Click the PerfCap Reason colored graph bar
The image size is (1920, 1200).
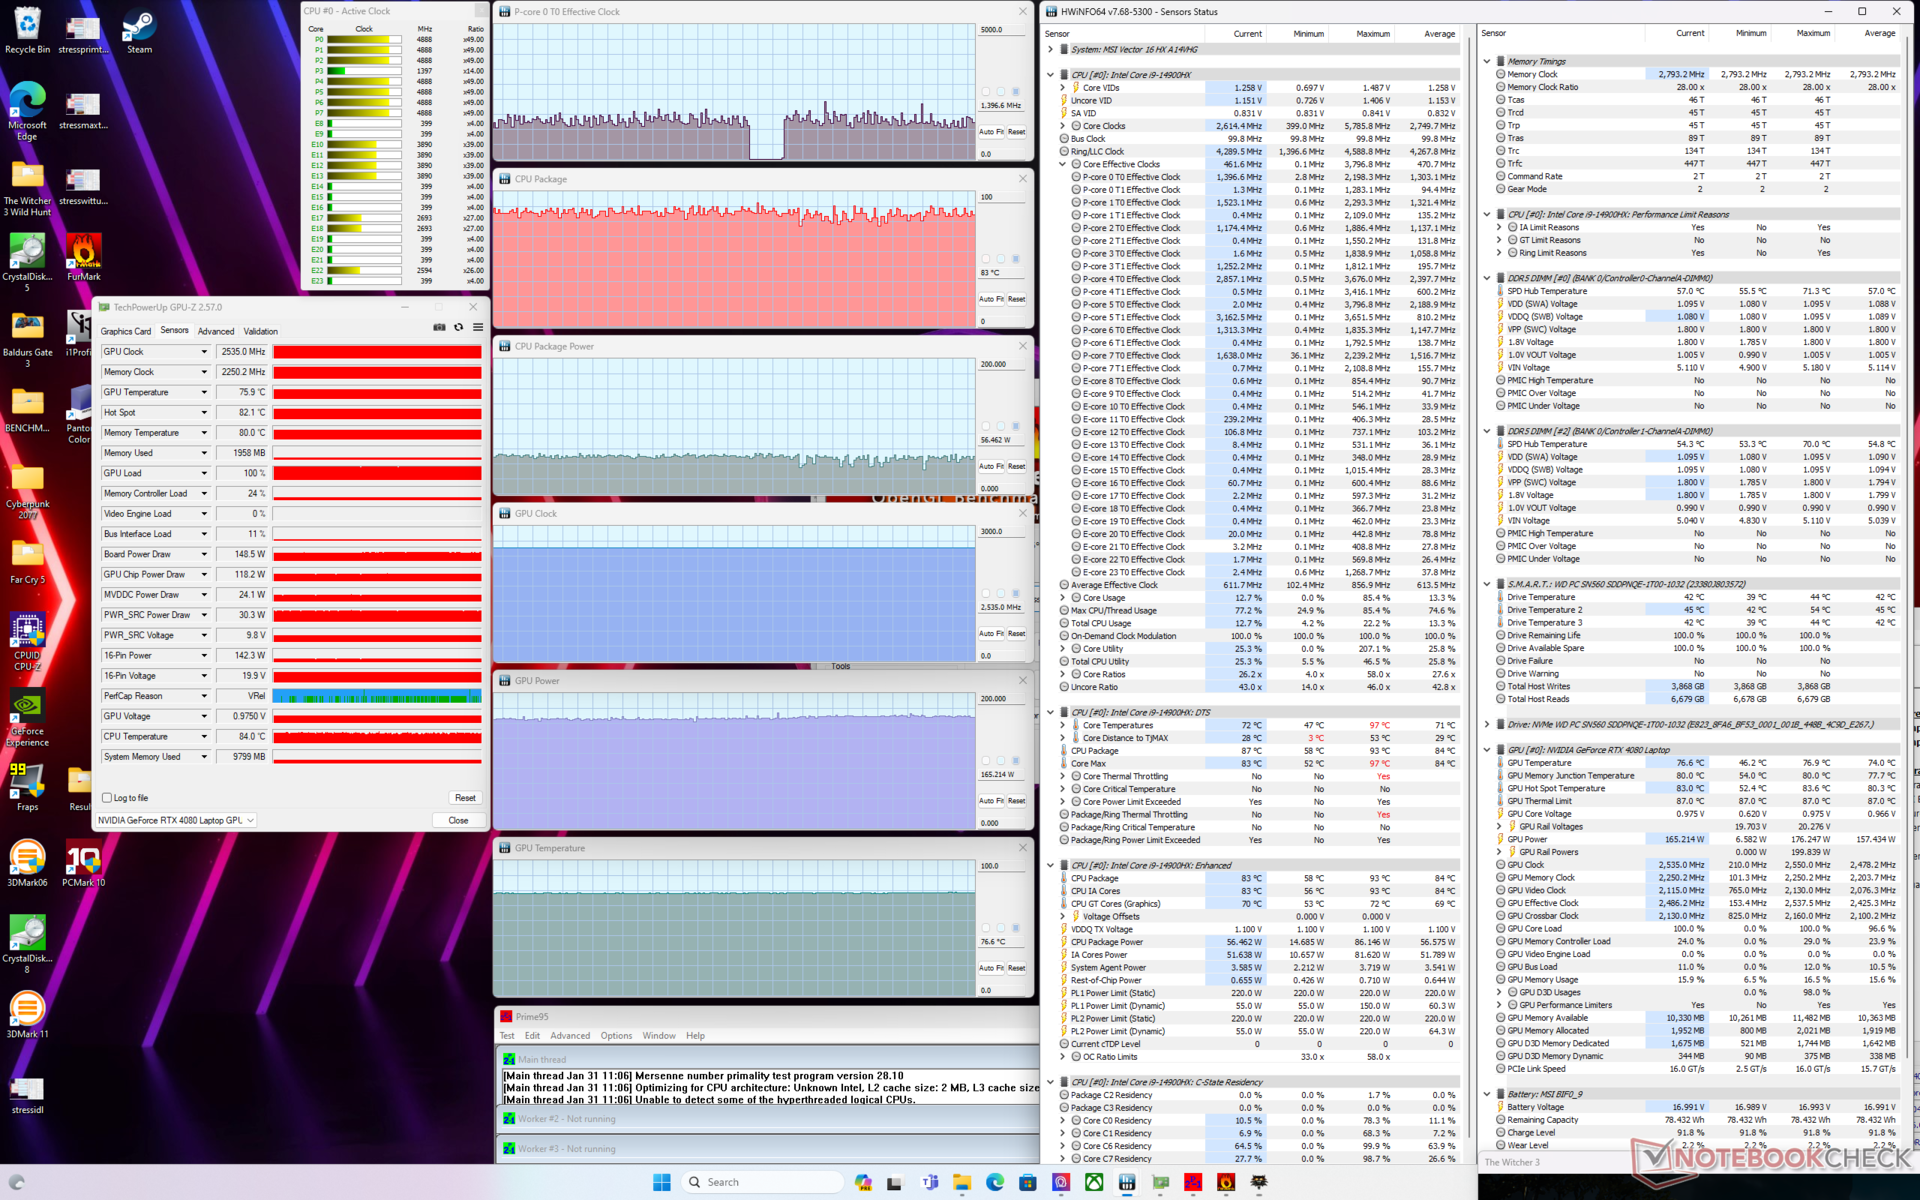[x=377, y=696]
